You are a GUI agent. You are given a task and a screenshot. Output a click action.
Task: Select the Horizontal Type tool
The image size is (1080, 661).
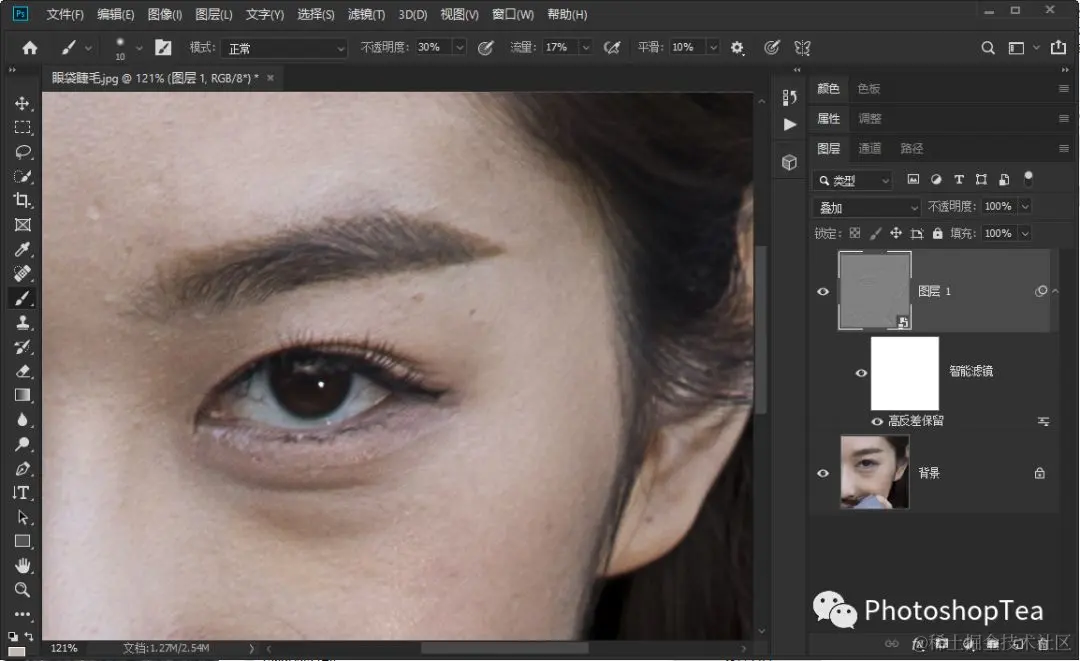[22, 493]
